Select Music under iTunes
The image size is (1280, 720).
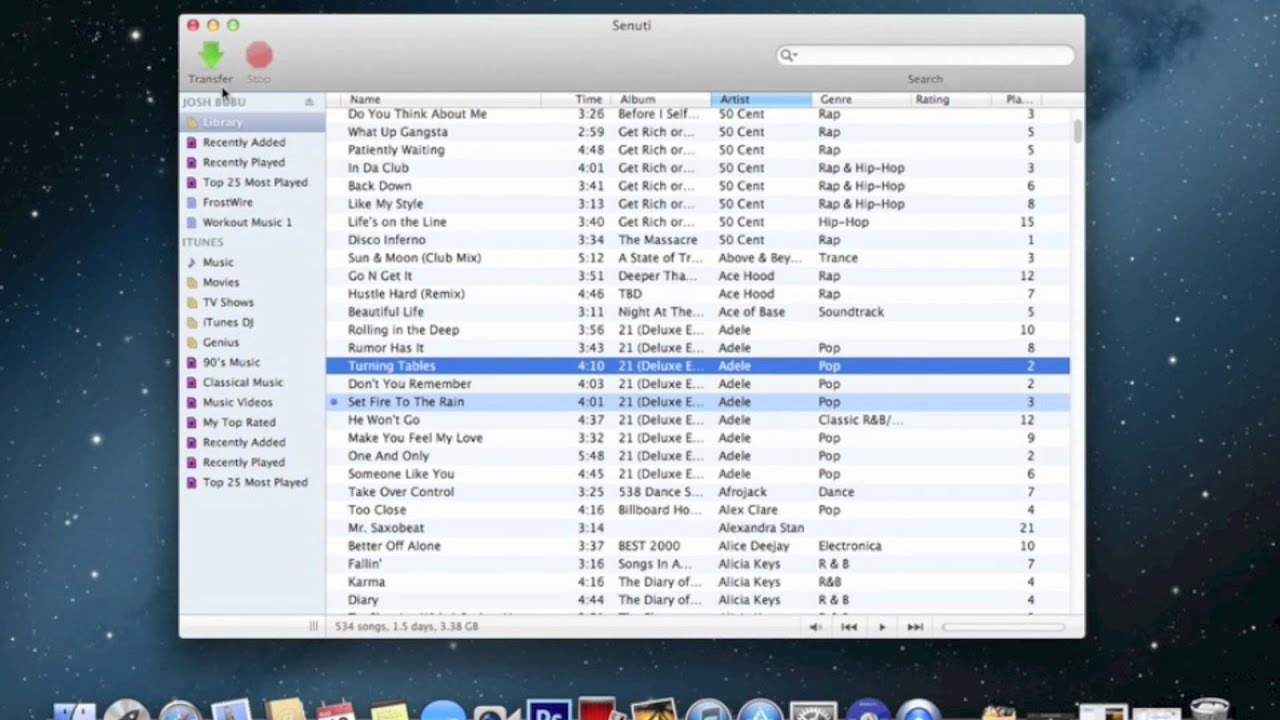point(218,262)
